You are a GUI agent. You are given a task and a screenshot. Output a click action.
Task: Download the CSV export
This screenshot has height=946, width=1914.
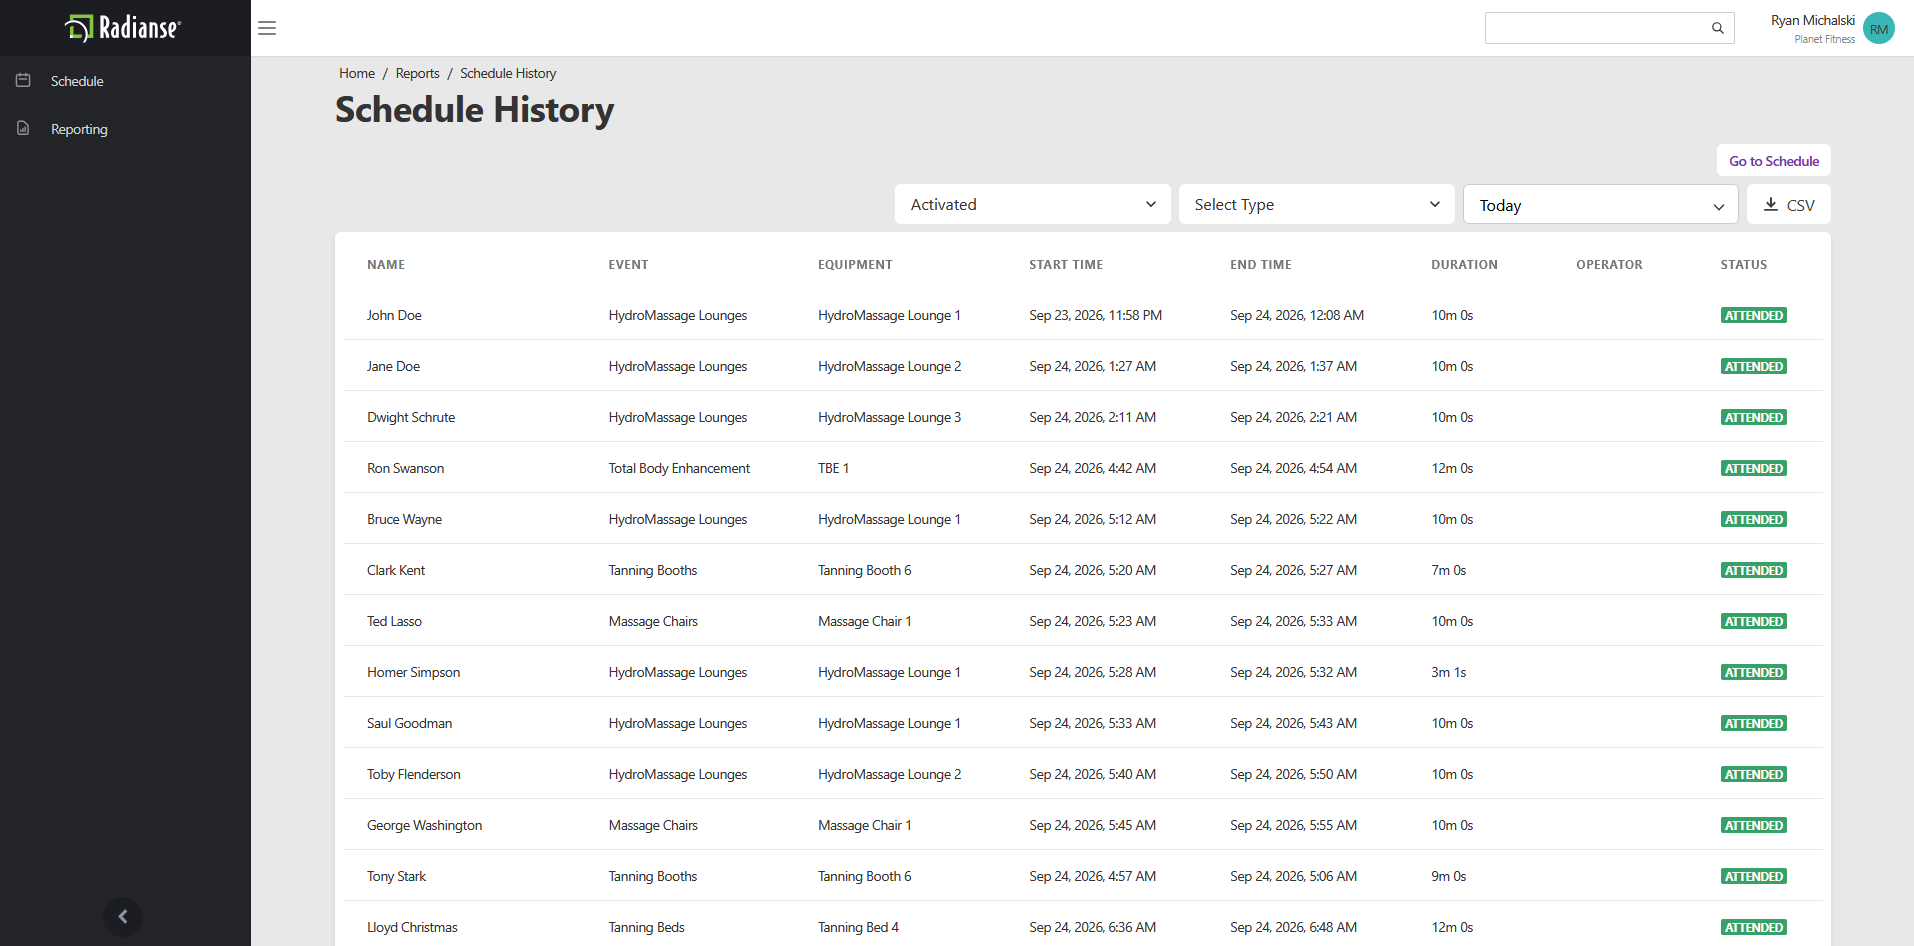[x=1788, y=204]
